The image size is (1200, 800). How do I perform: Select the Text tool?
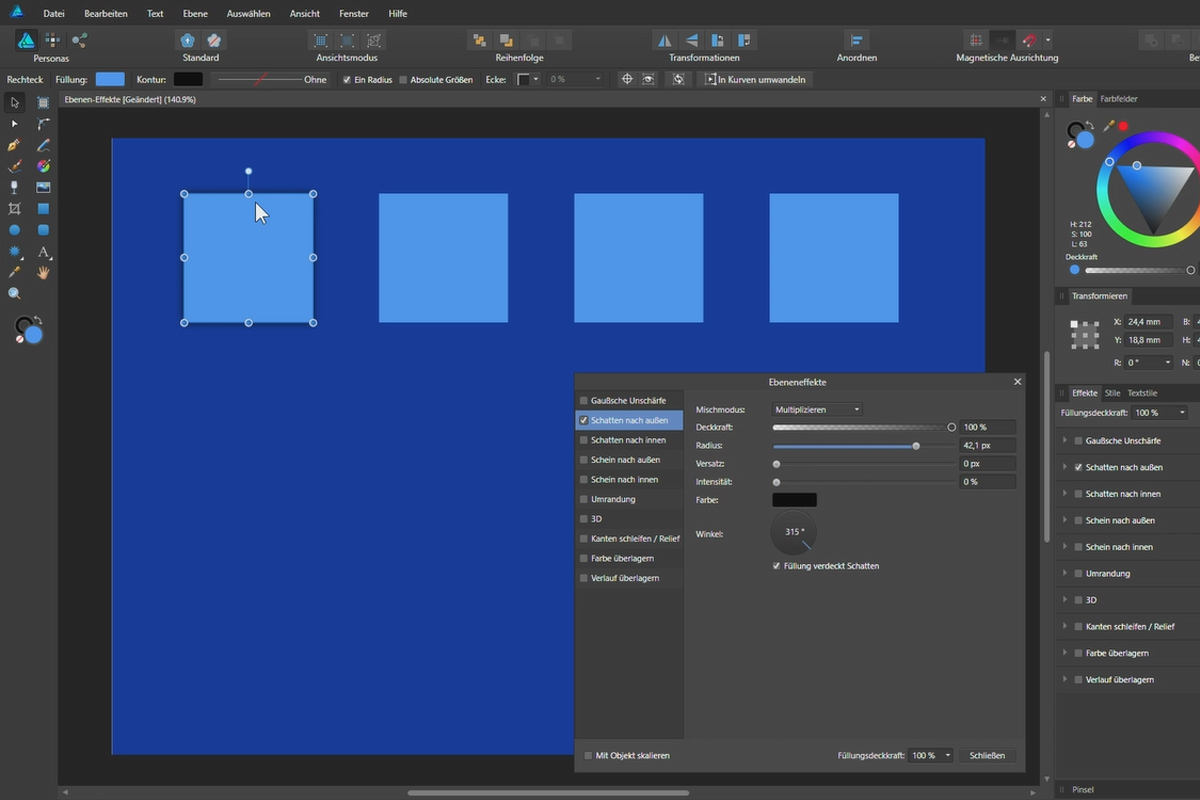(x=42, y=252)
